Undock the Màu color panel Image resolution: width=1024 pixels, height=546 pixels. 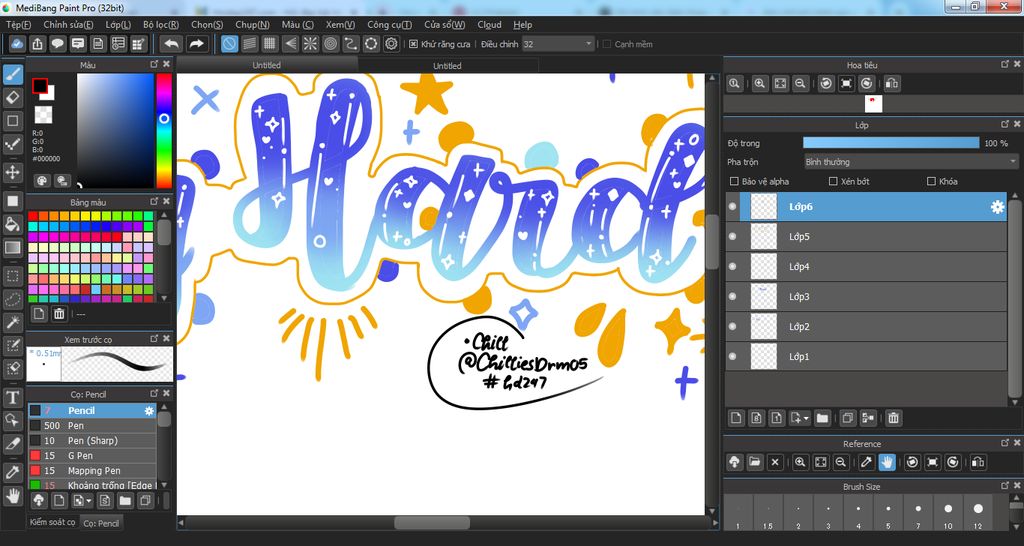(x=154, y=64)
